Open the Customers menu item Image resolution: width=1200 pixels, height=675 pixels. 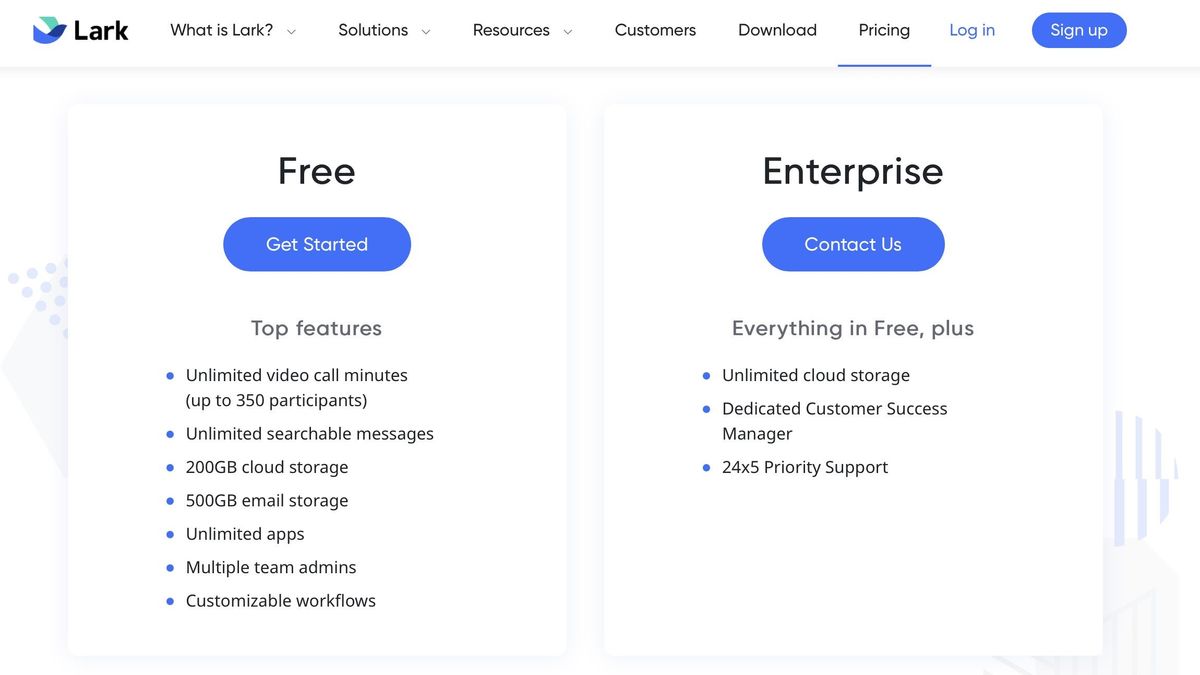click(x=655, y=30)
